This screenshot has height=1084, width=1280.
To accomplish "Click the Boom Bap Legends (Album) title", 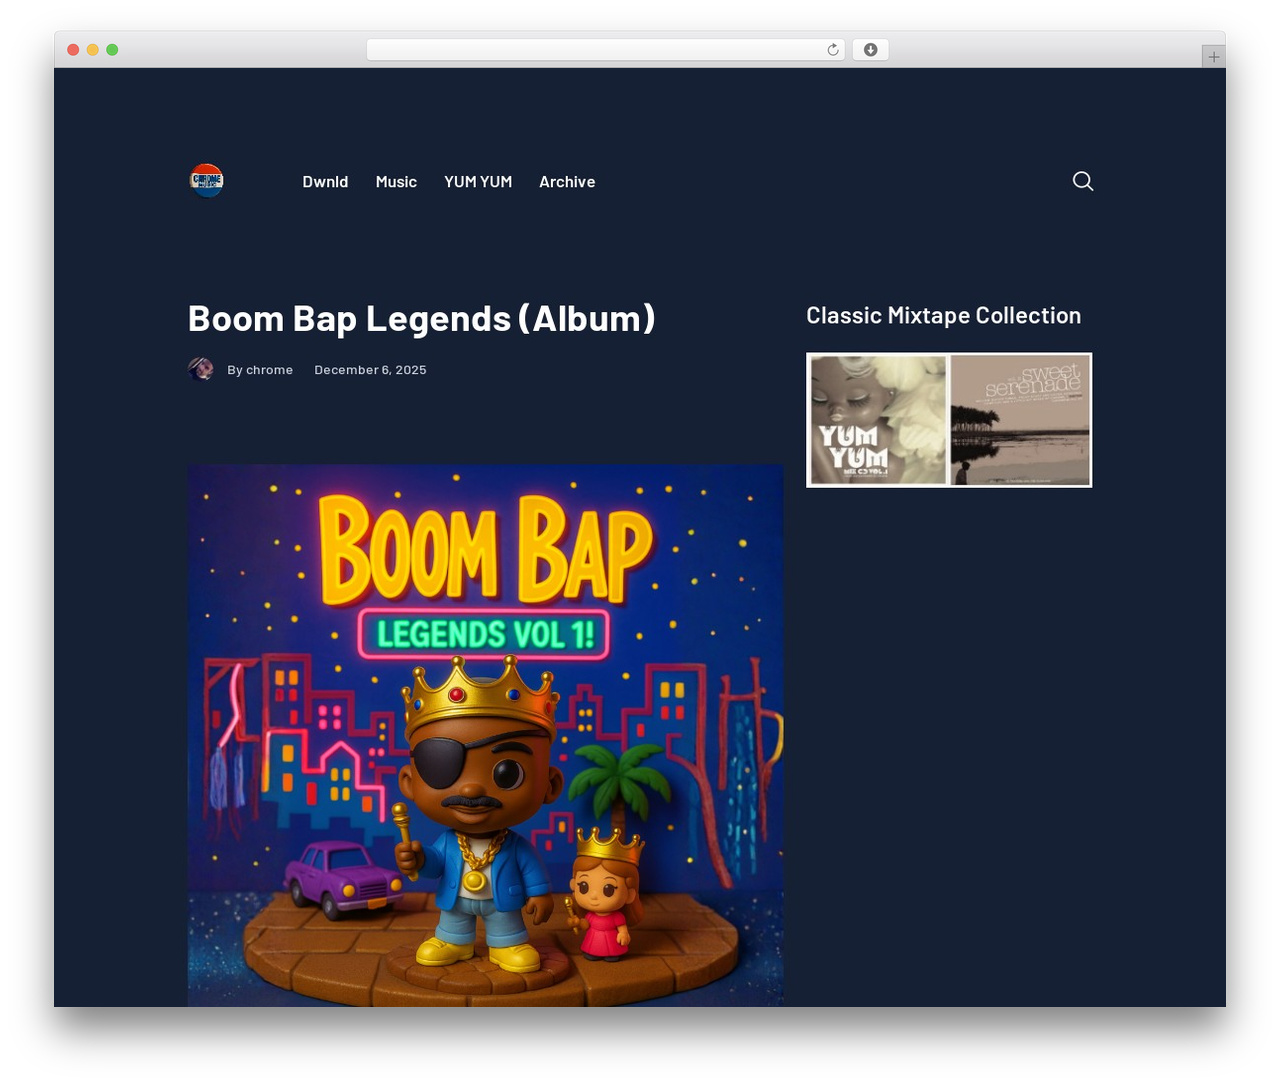I will tap(422, 318).
